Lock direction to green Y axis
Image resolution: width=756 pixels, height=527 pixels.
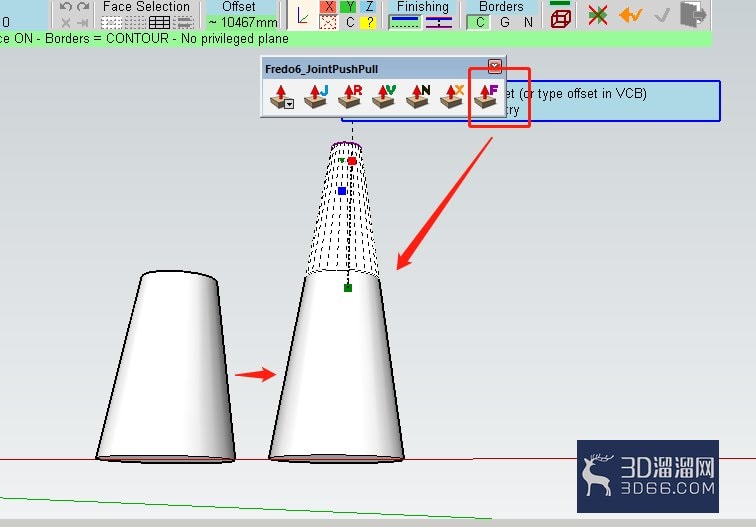pyautogui.click(x=349, y=7)
